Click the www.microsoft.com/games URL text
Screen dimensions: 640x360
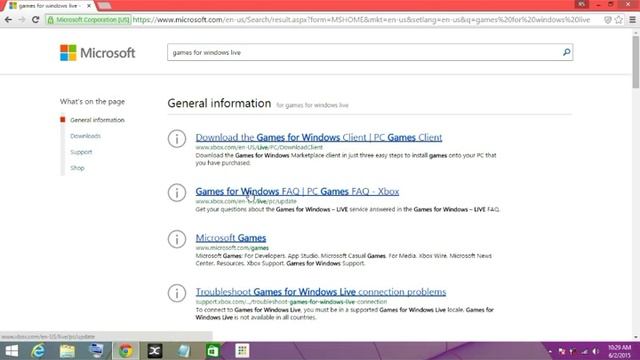tap(232, 248)
